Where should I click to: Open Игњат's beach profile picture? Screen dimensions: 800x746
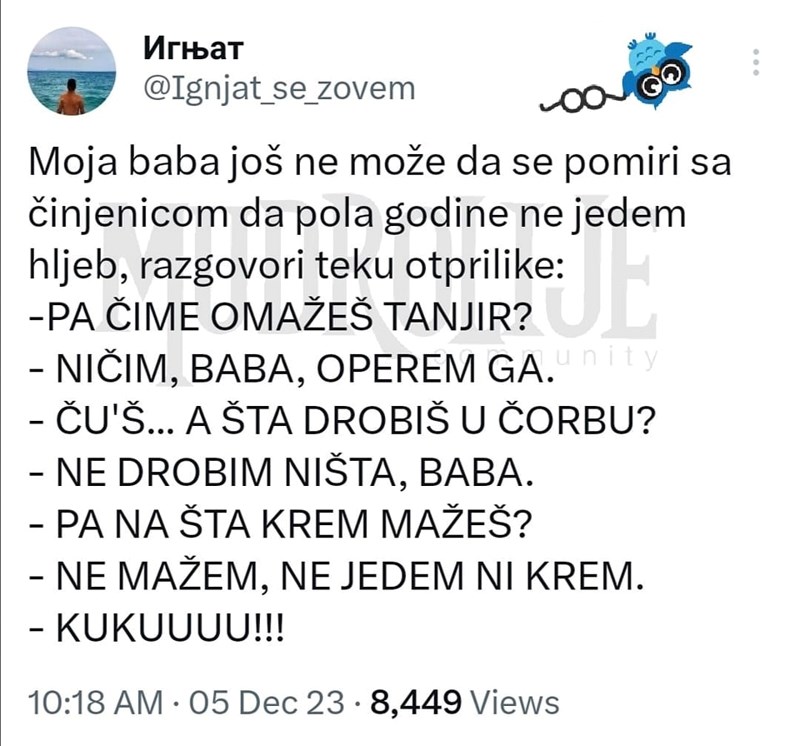point(71,70)
